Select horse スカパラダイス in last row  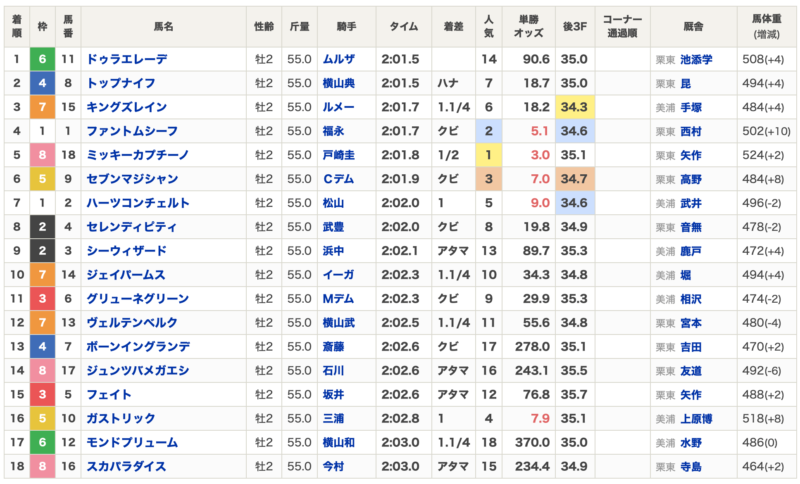point(127,467)
